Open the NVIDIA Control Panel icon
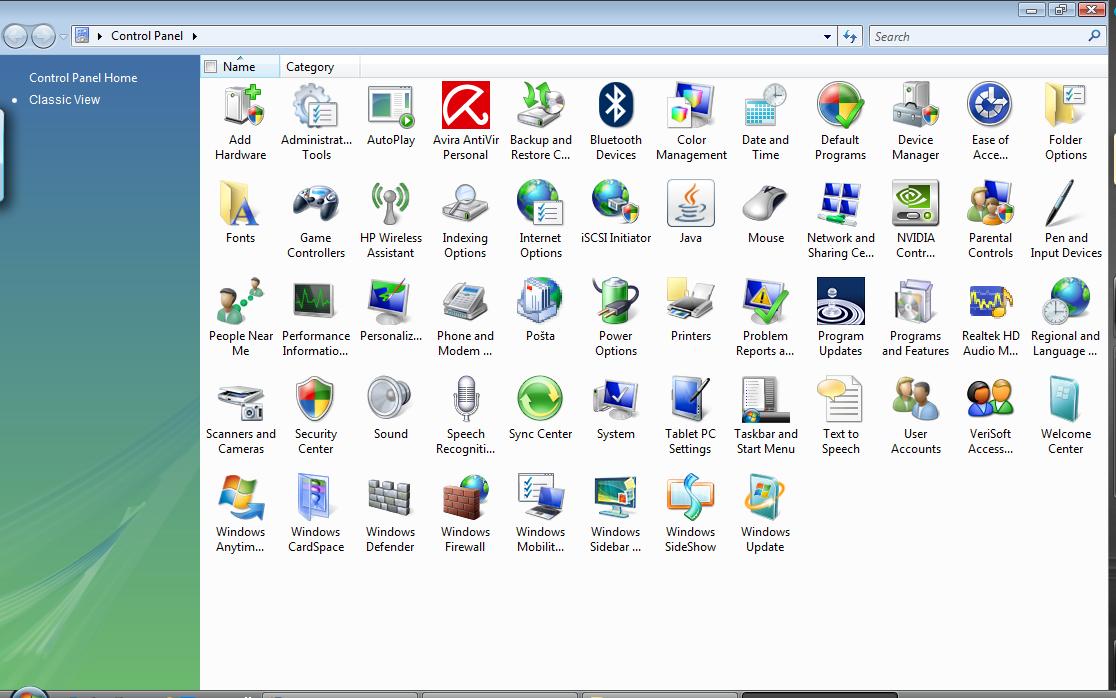 (x=915, y=205)
